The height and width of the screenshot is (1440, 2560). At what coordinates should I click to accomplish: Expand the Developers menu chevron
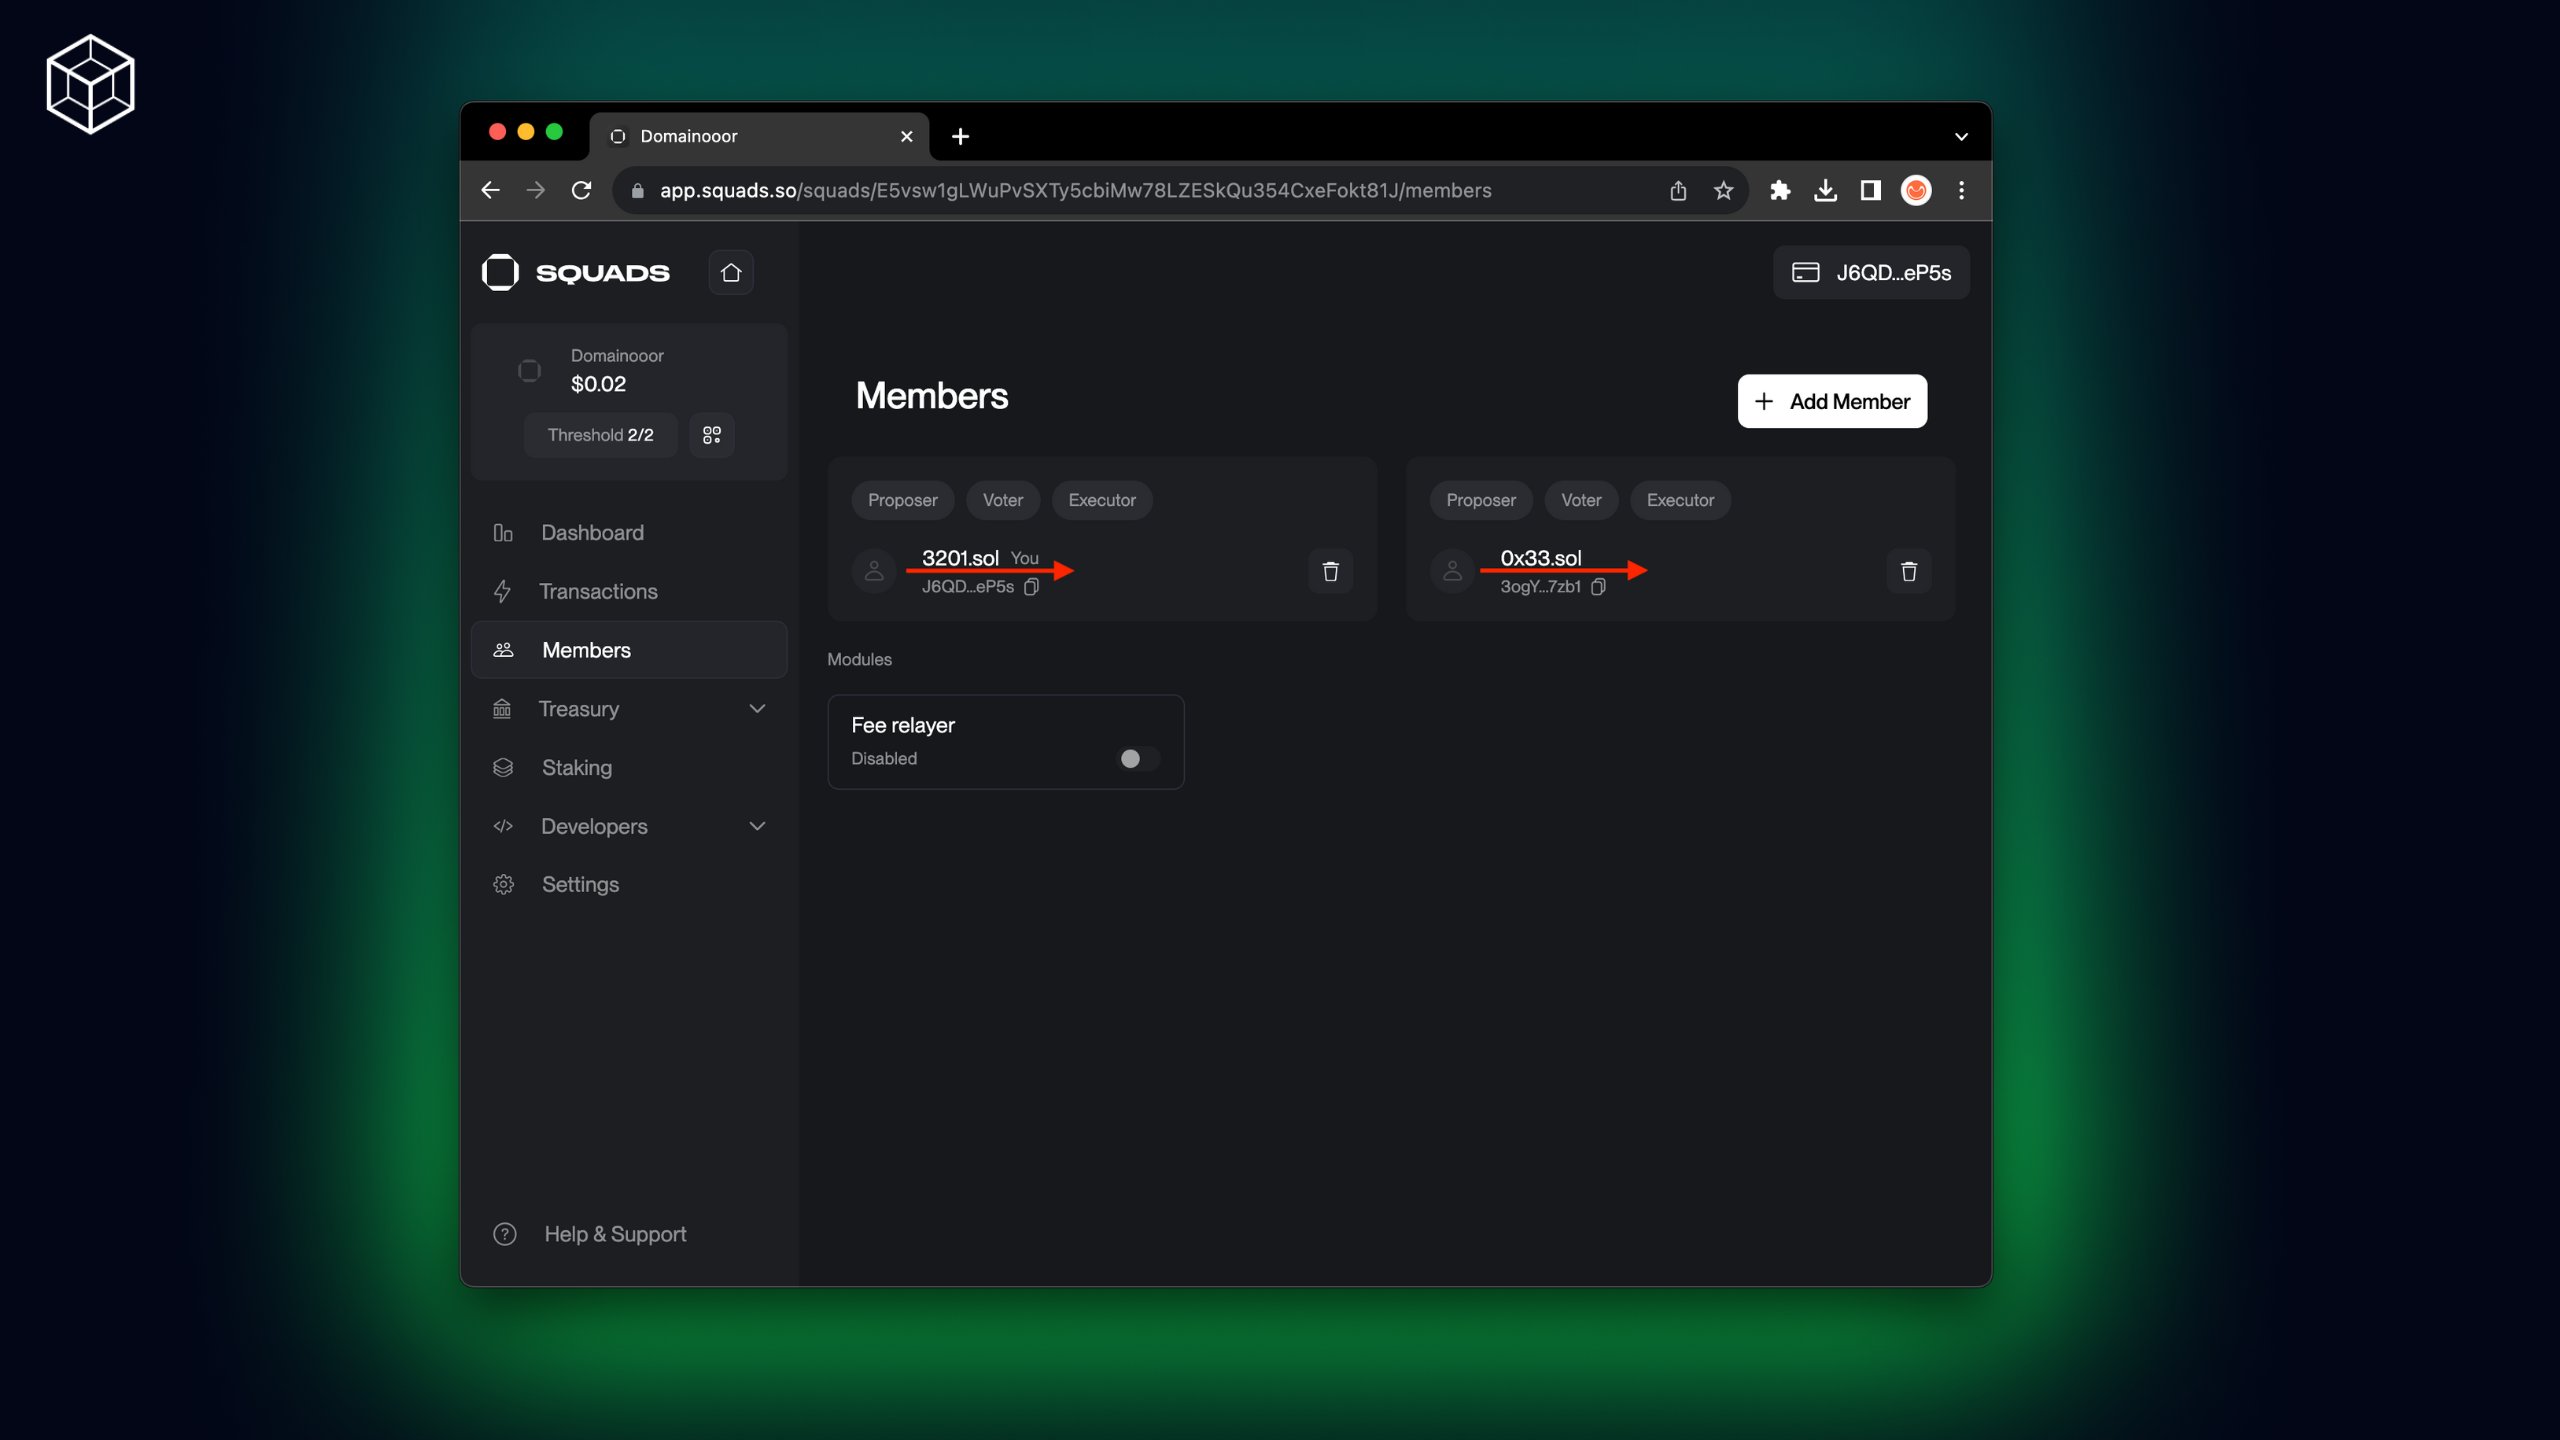[x=757, y=827]
